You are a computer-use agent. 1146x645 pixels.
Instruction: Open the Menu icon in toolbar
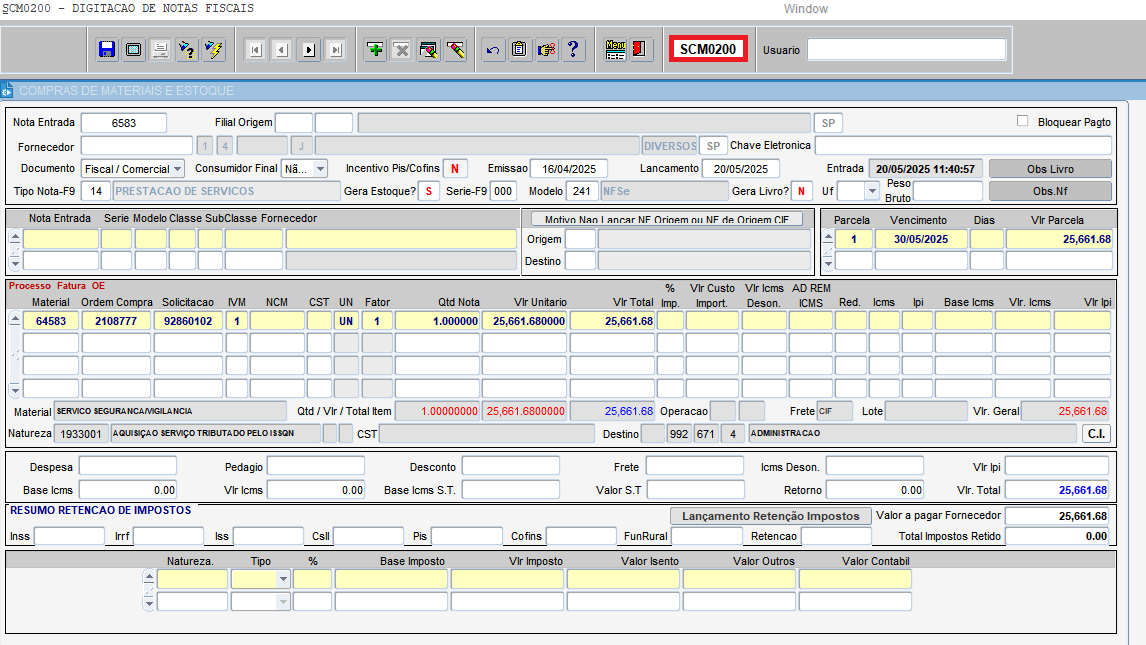point(615,50)
